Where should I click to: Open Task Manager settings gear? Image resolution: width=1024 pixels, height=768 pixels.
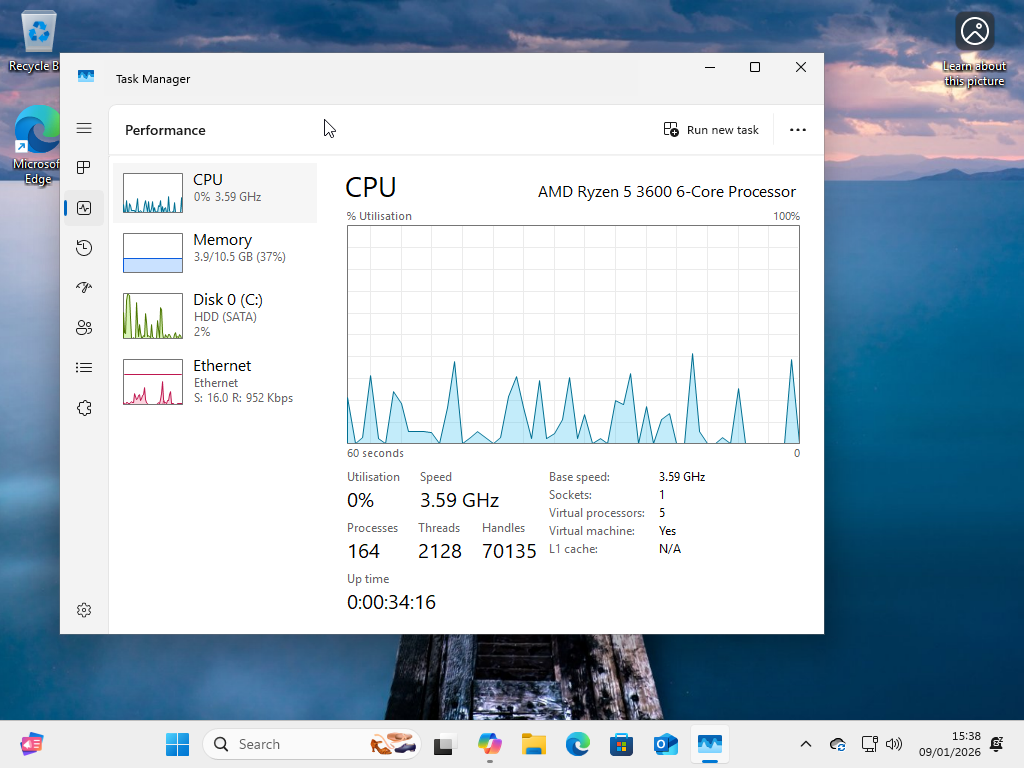click(x=84, y=610)
